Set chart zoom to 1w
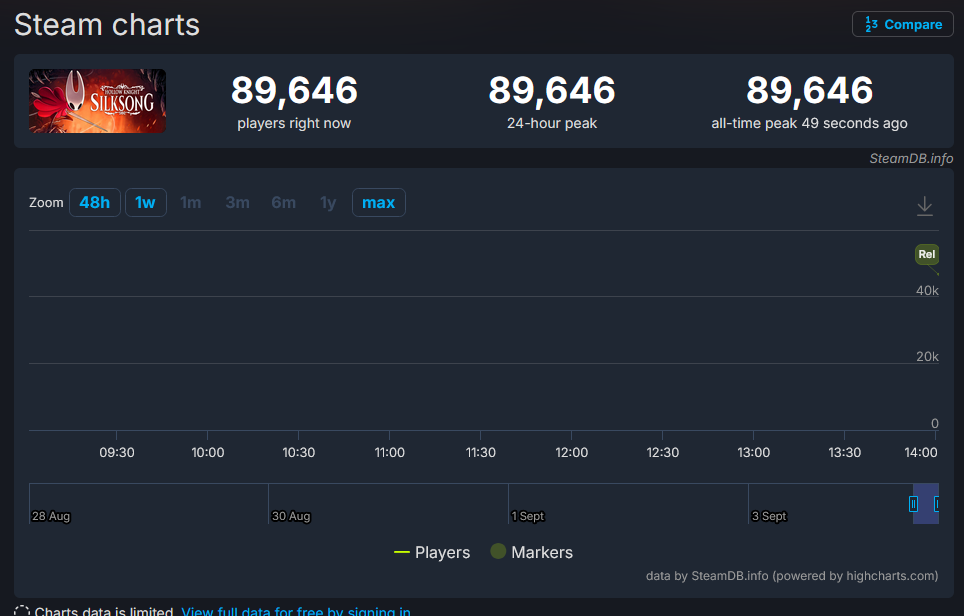Viewport: 964px width, 616px height. (x=146, y=202)
